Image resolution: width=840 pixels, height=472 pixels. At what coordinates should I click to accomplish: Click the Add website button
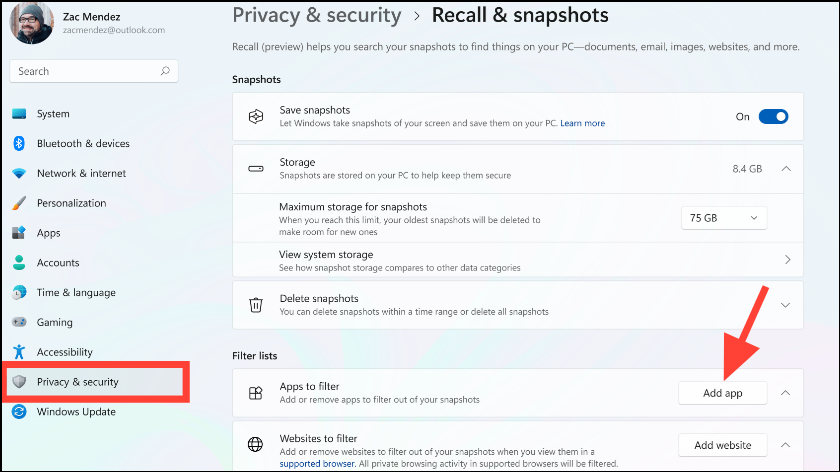[722, 445]
